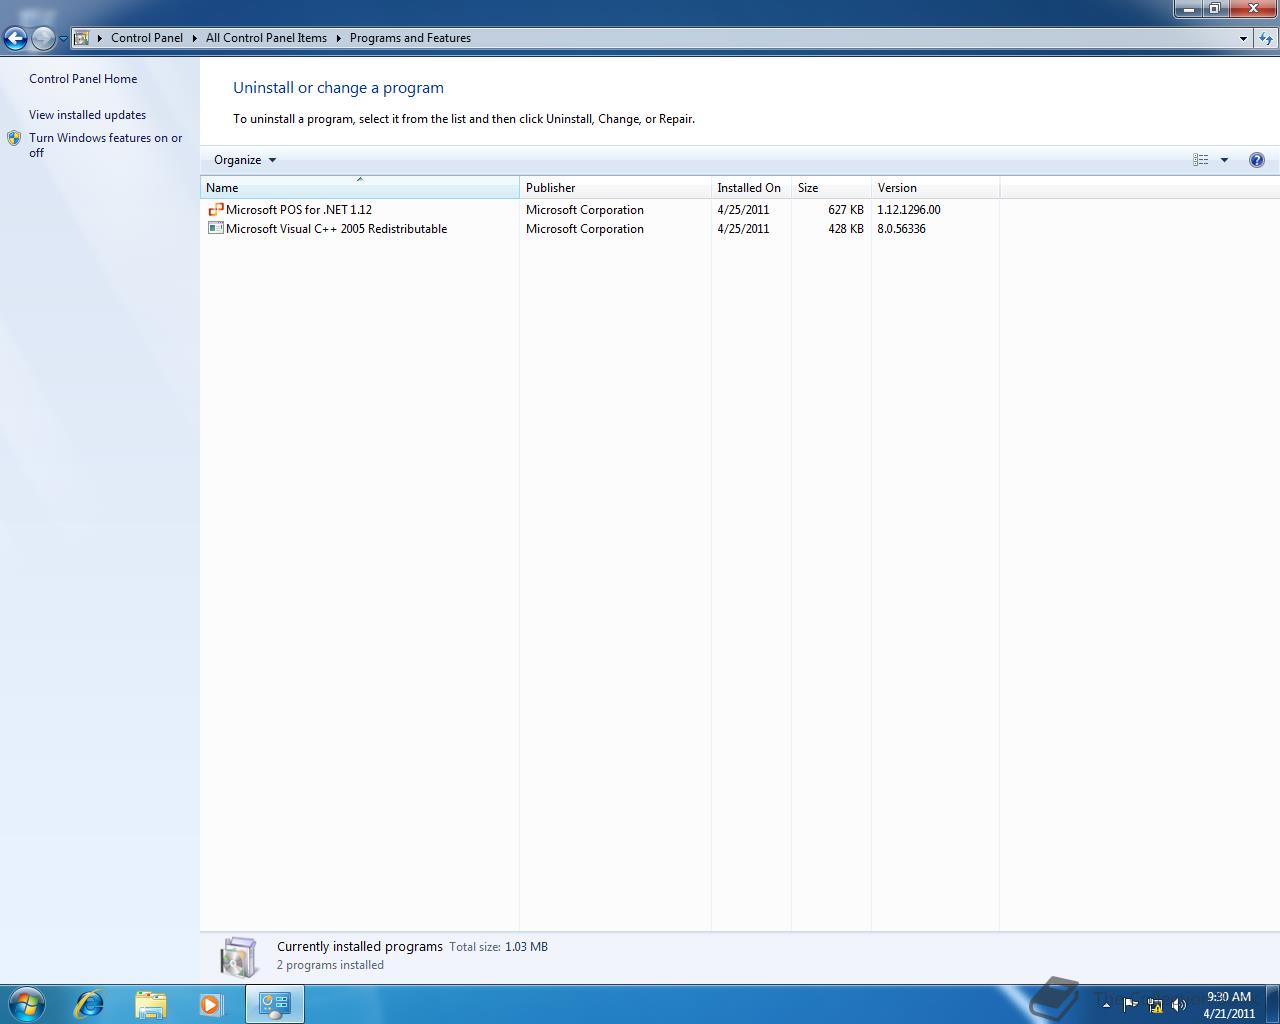Click the 428 KB size cell
Screen dimensions: 1280x1024
846,229
